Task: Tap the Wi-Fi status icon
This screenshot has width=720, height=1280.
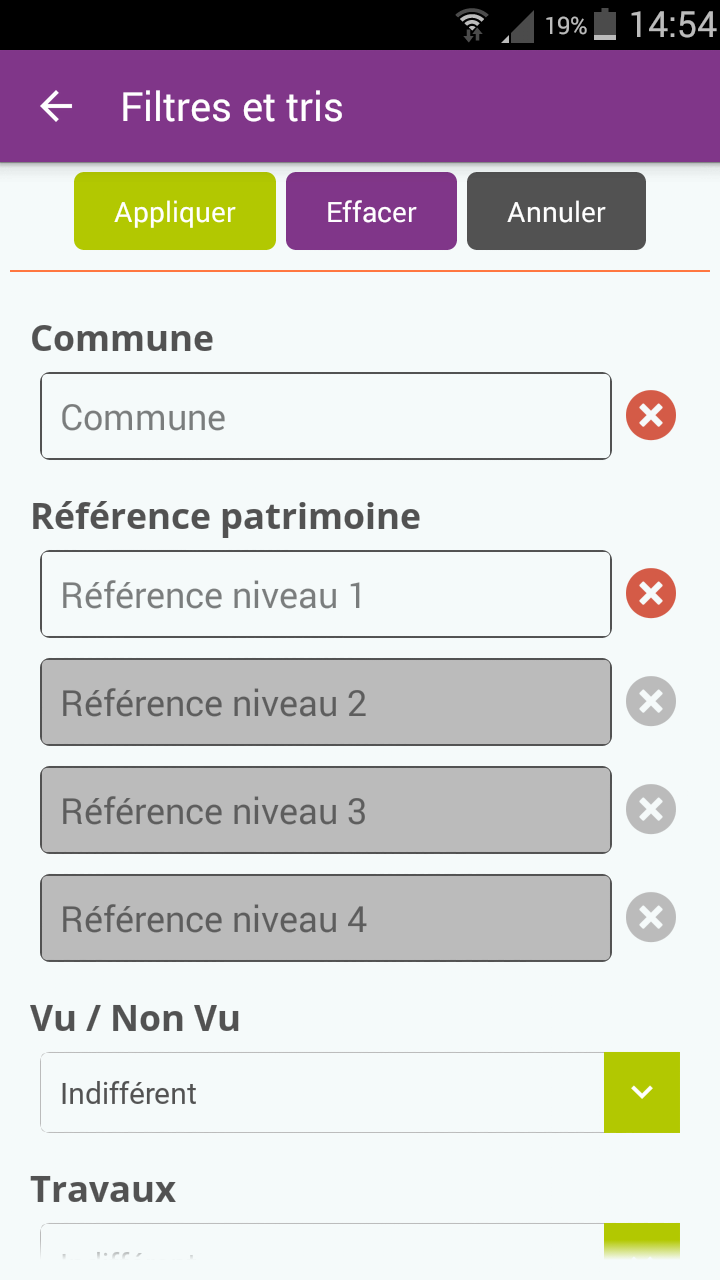Action: pyautogui.click(x=471, y=25)
